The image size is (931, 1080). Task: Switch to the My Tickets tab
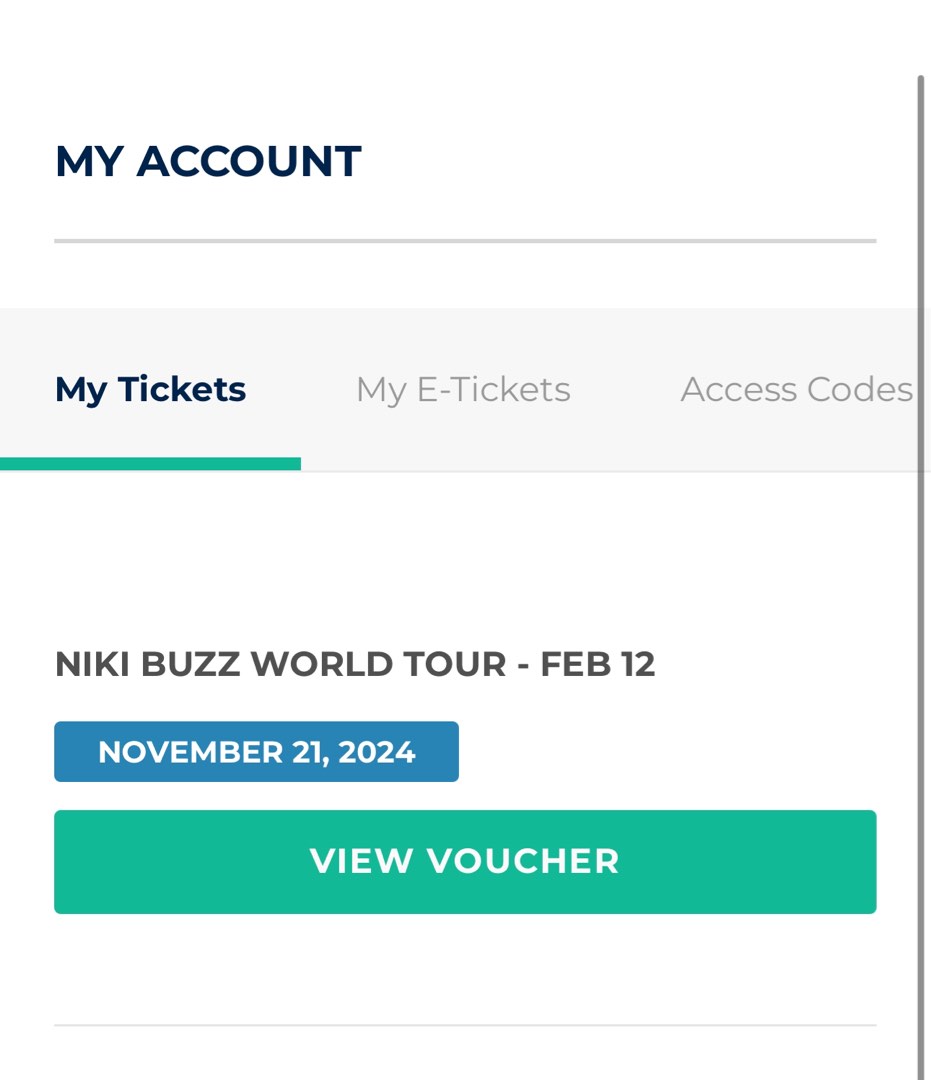coord(150,389)
